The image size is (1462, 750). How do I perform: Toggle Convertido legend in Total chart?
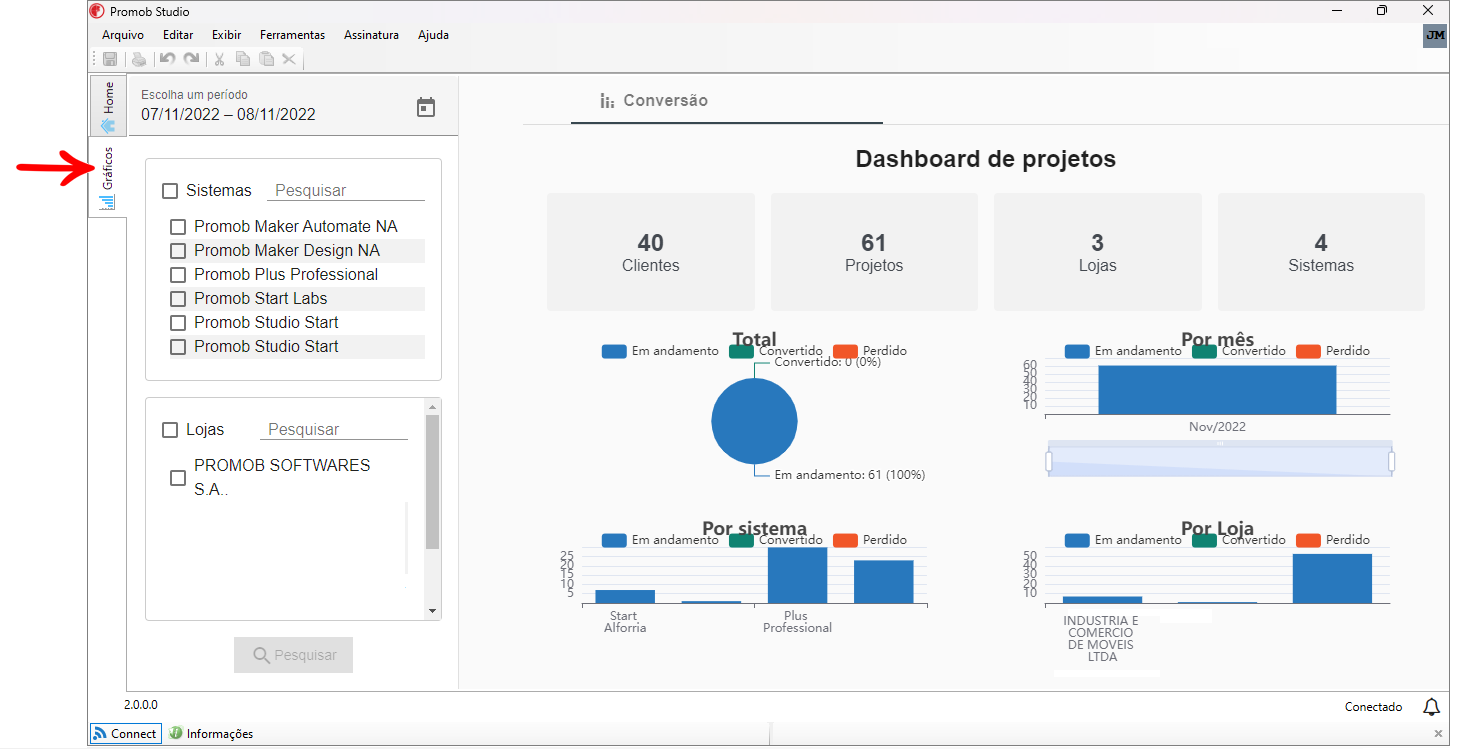click(776, 351)
